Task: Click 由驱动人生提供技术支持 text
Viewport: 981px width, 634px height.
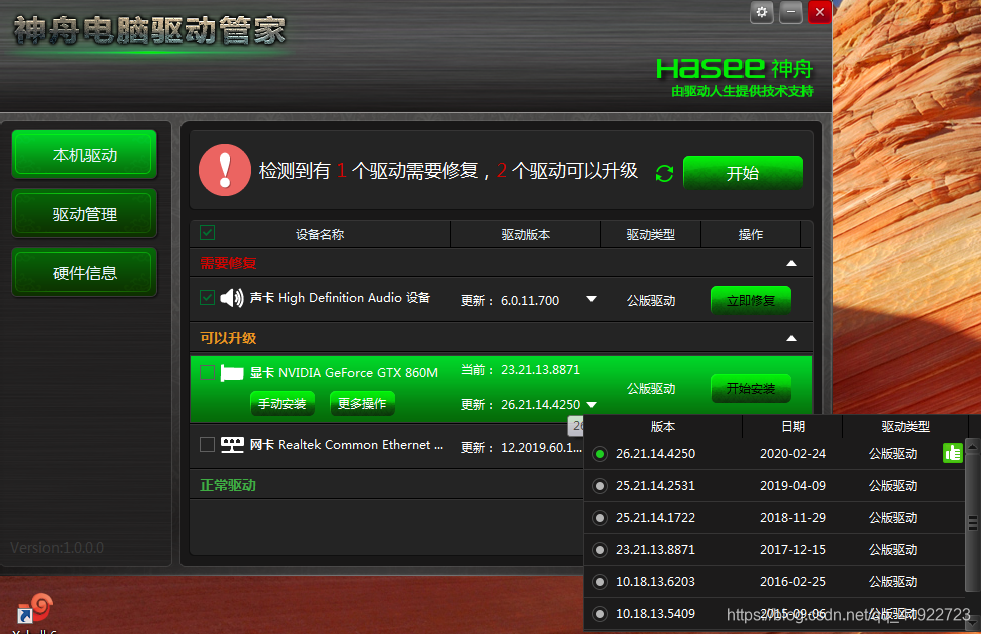Action: (742, 91)
